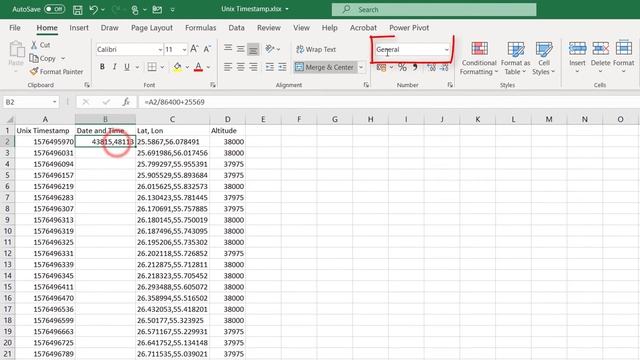The image size is (640, 360).
Task: Open Conditional Formatting menu
Action: click(x=479, y=58)
